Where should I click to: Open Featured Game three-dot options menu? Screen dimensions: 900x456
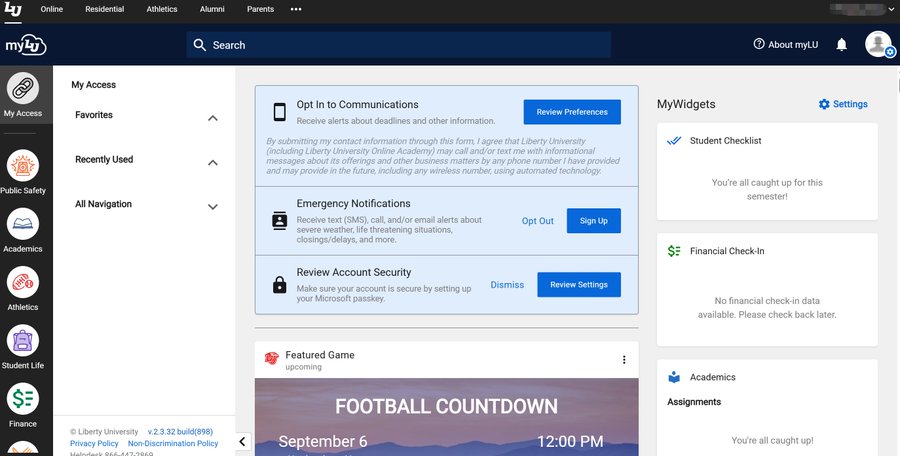point(624,360)
